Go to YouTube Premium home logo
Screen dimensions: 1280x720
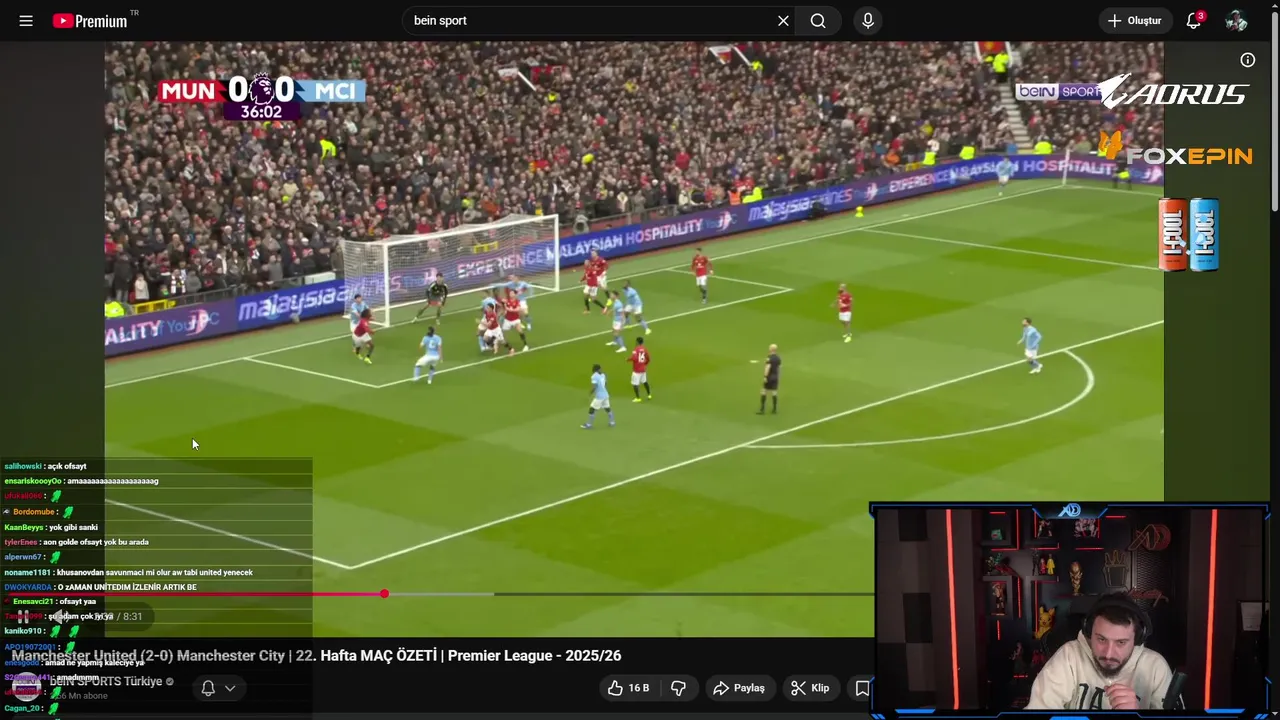[x=91, y=20]
